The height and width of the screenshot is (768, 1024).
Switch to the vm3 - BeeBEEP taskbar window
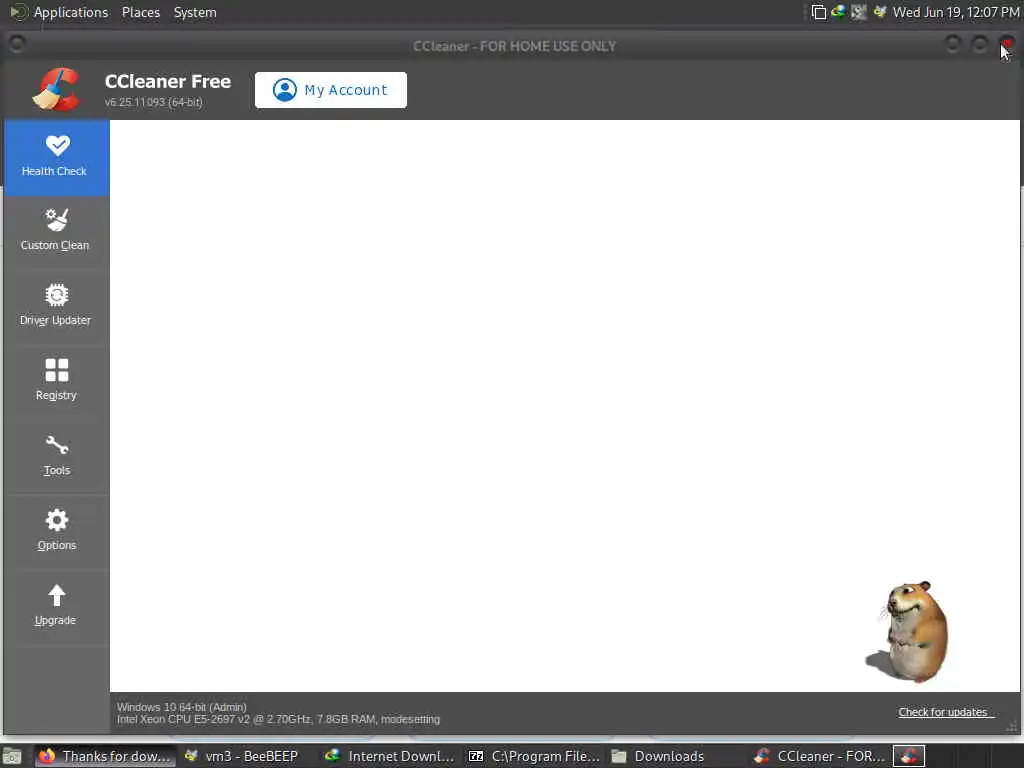click(x=242, y=756)
